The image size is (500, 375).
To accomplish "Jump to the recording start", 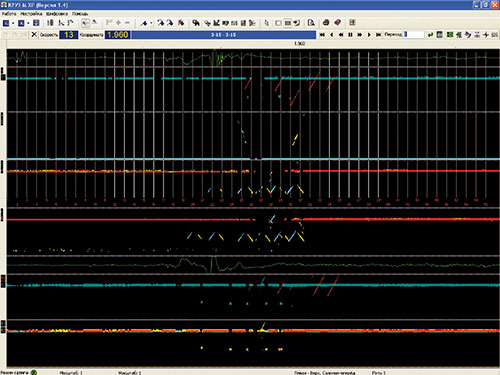I will [x=322, y=35].
